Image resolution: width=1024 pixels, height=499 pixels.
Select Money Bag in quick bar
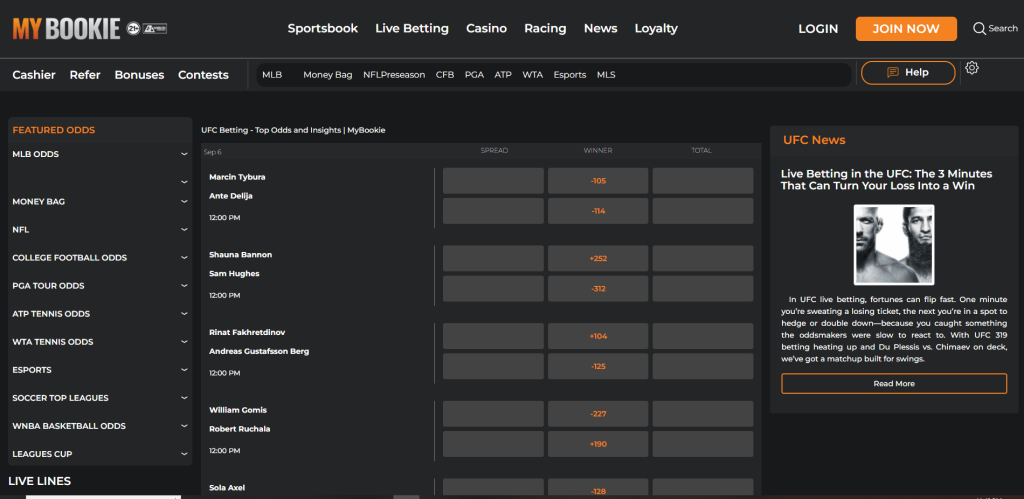coord(327,75)
